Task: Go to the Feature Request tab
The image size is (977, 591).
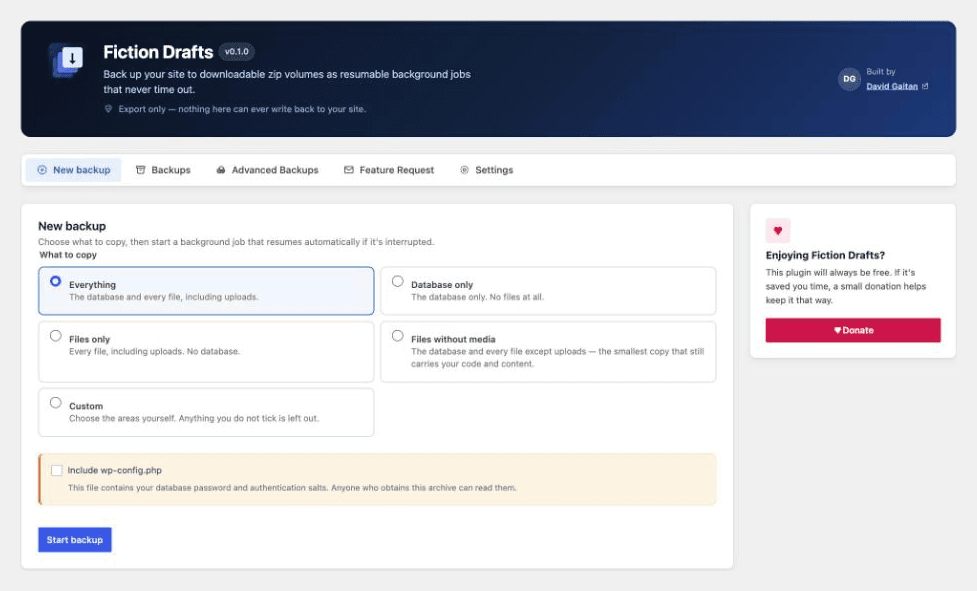Action: [x=389, y=170]
